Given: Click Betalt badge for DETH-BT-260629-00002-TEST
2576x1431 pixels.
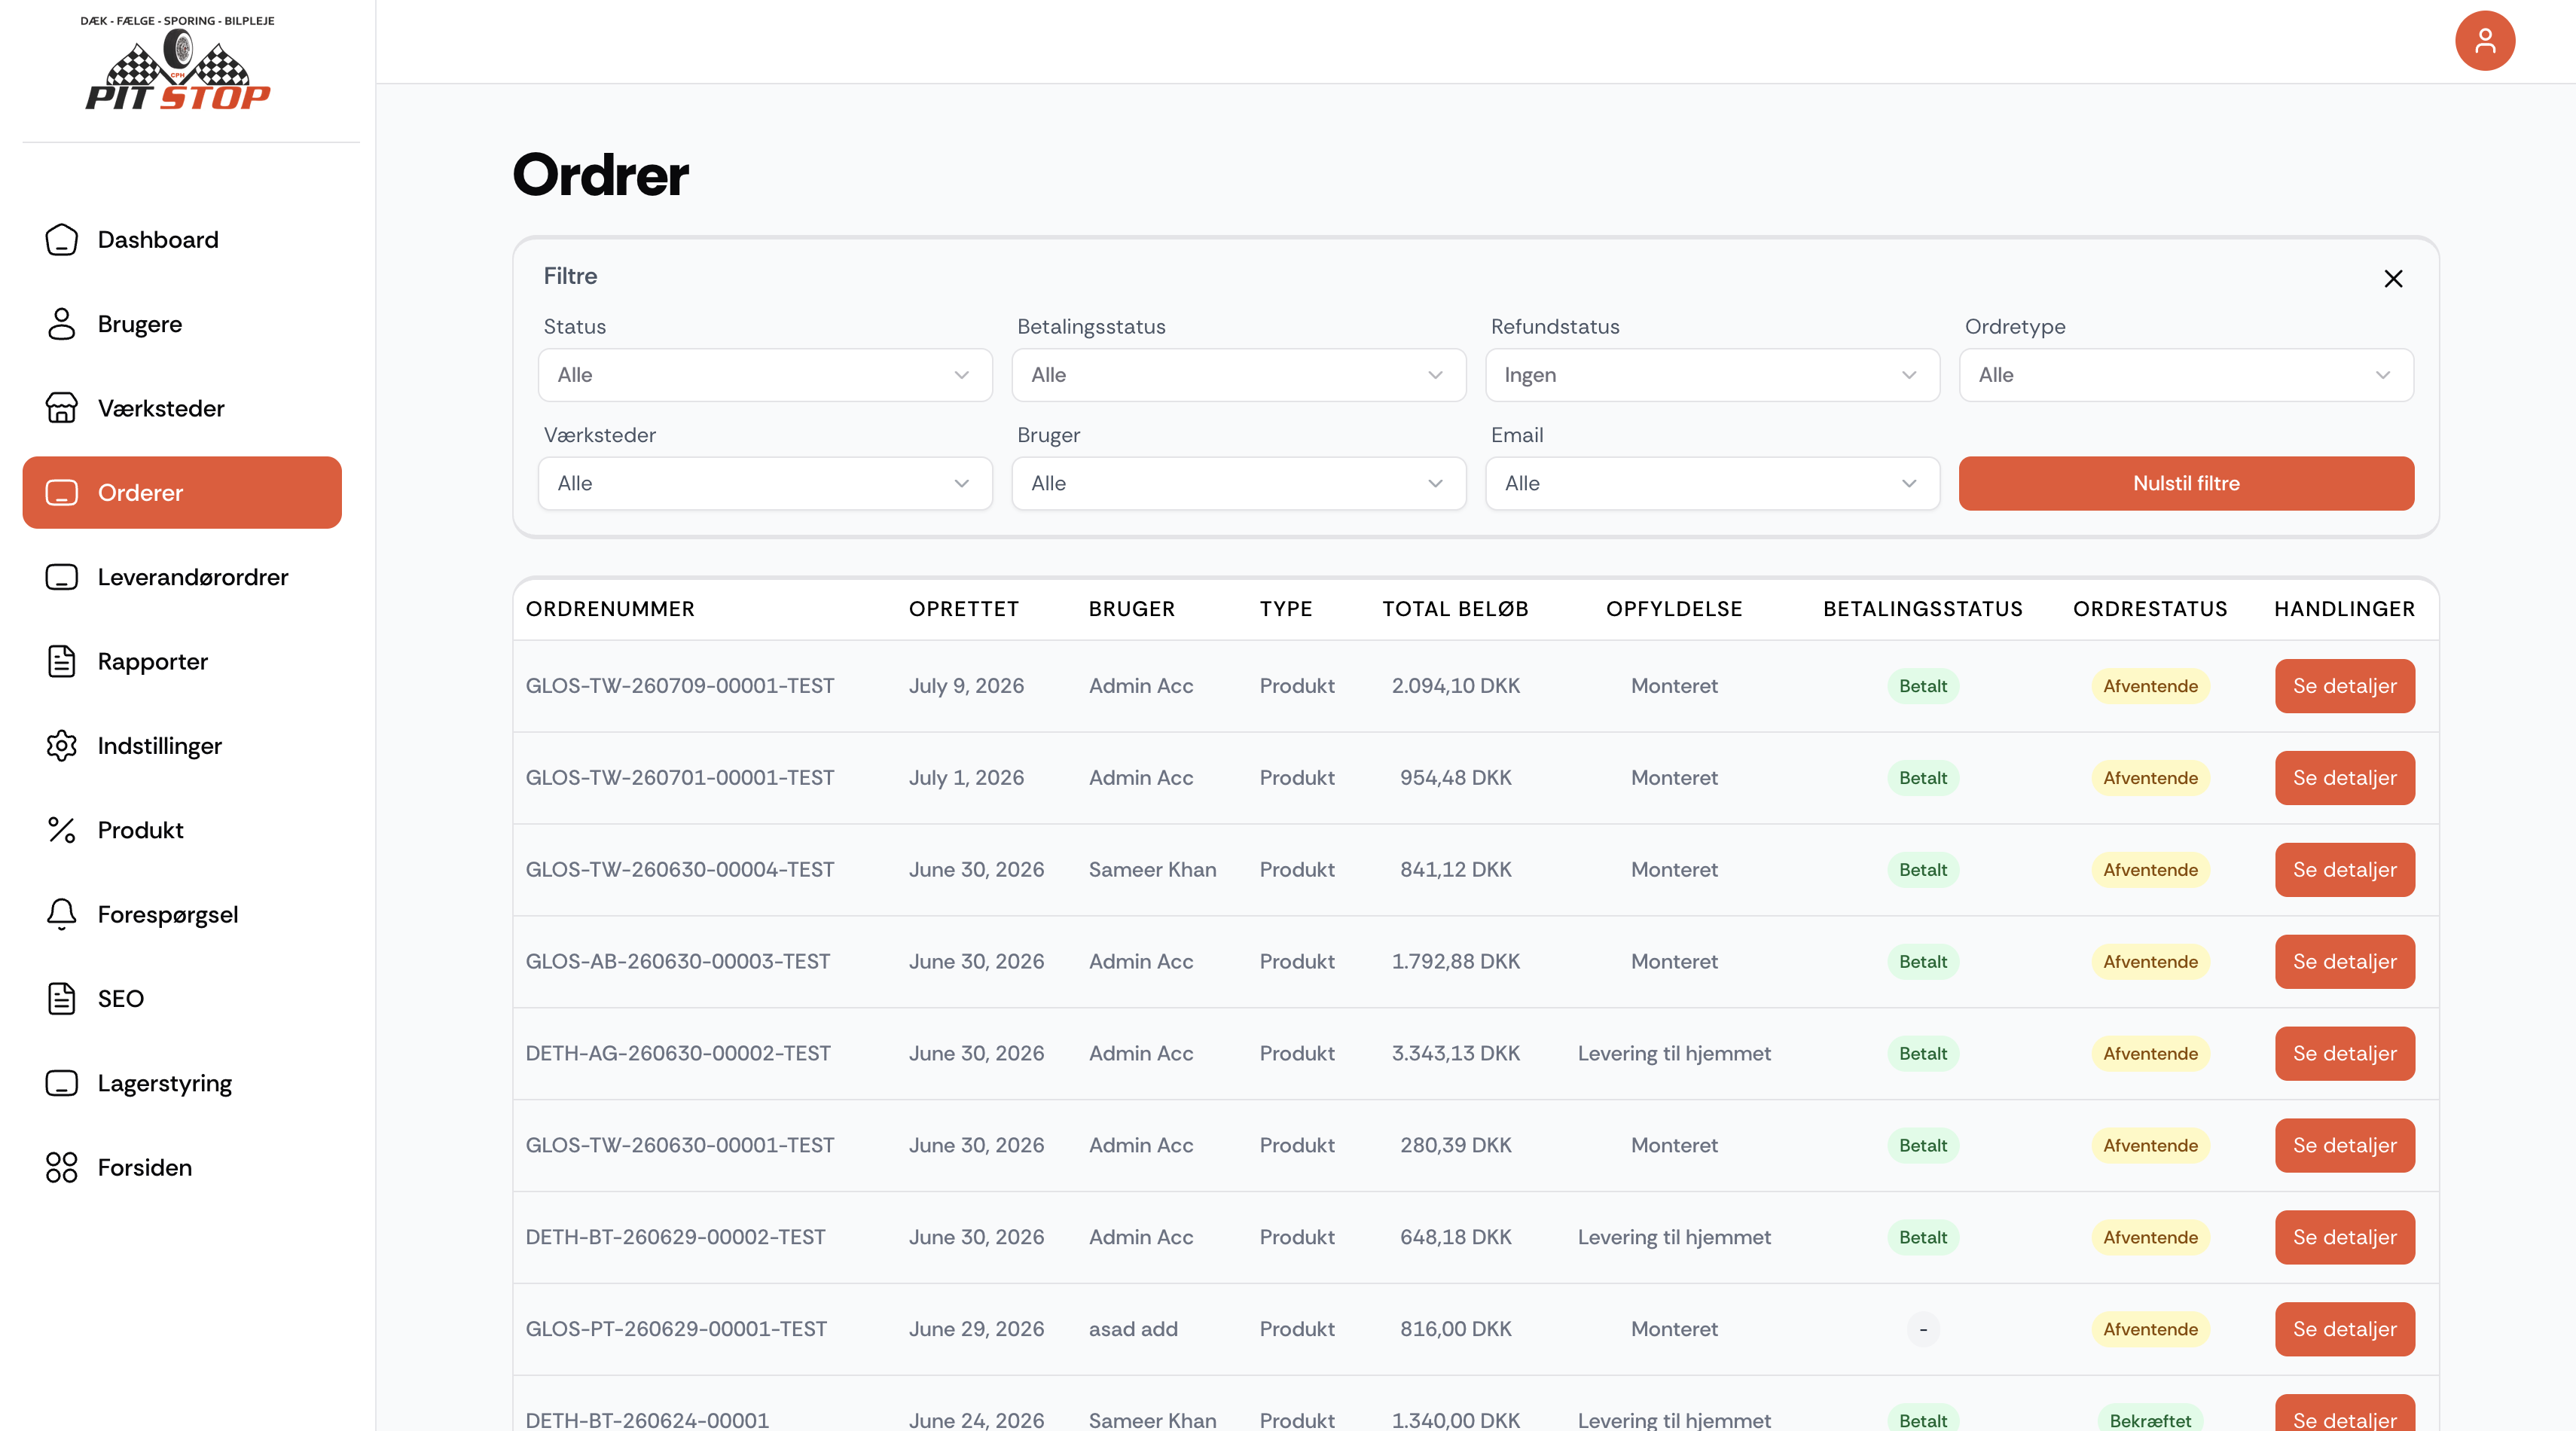Looking at the screenshot, I should (x=1922, y=1237).
